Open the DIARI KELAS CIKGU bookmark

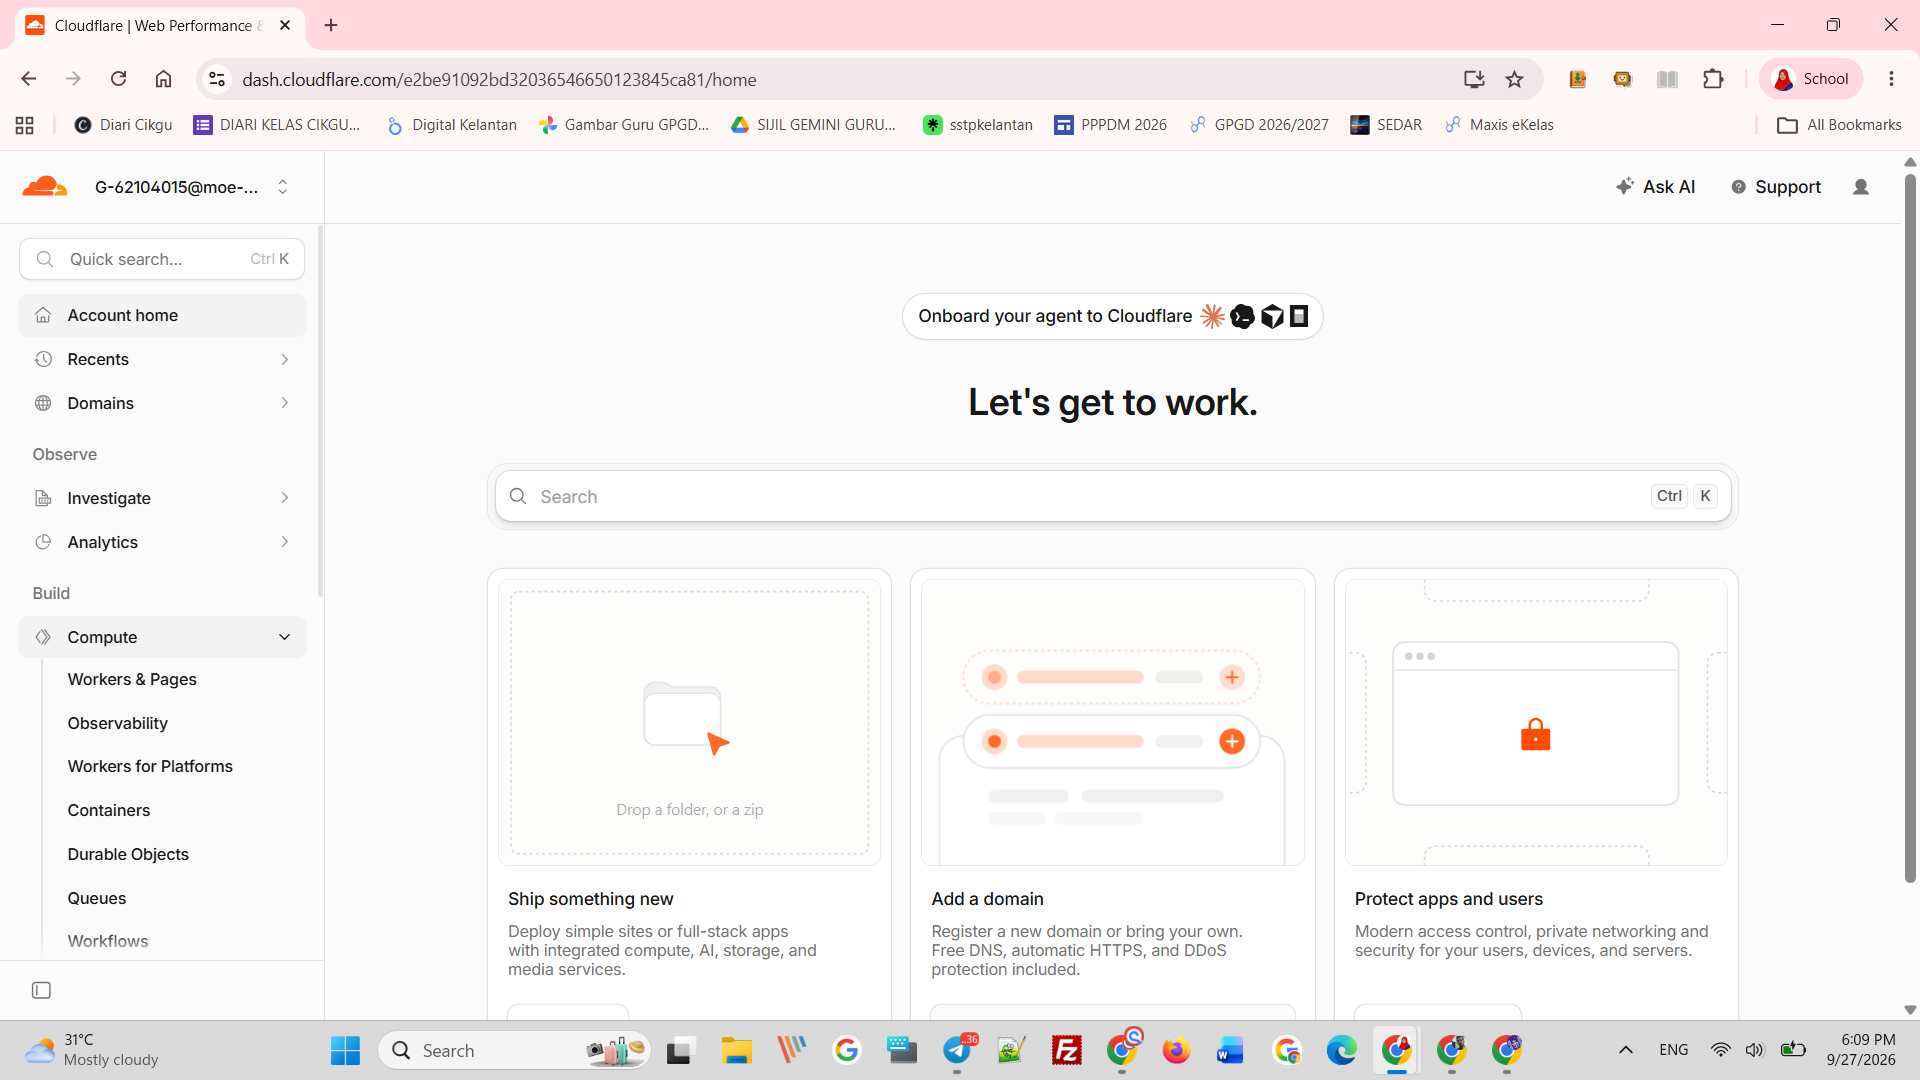[276, 125]
